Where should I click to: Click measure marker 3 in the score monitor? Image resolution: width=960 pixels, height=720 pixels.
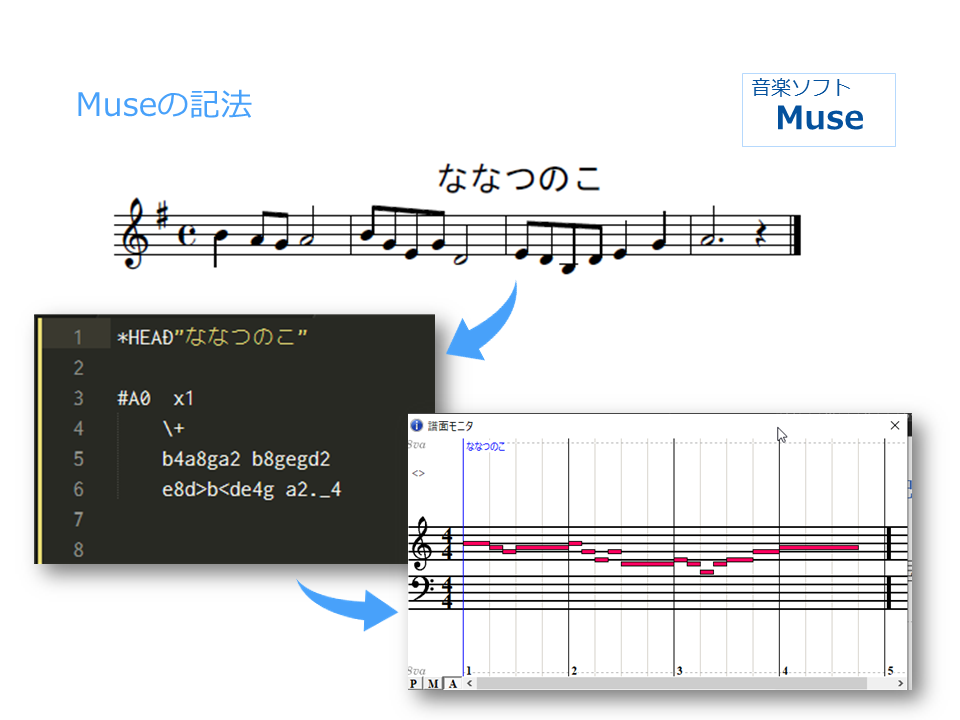click(680, 670)
